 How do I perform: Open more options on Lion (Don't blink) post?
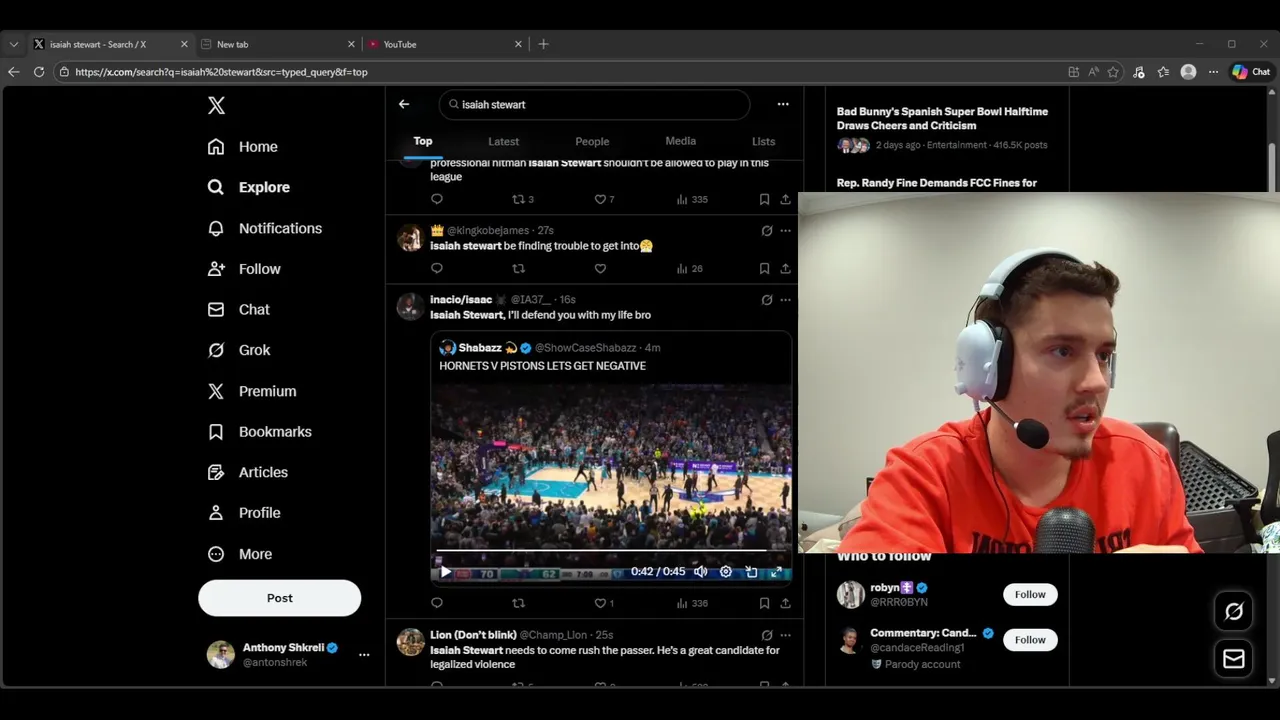786,635
